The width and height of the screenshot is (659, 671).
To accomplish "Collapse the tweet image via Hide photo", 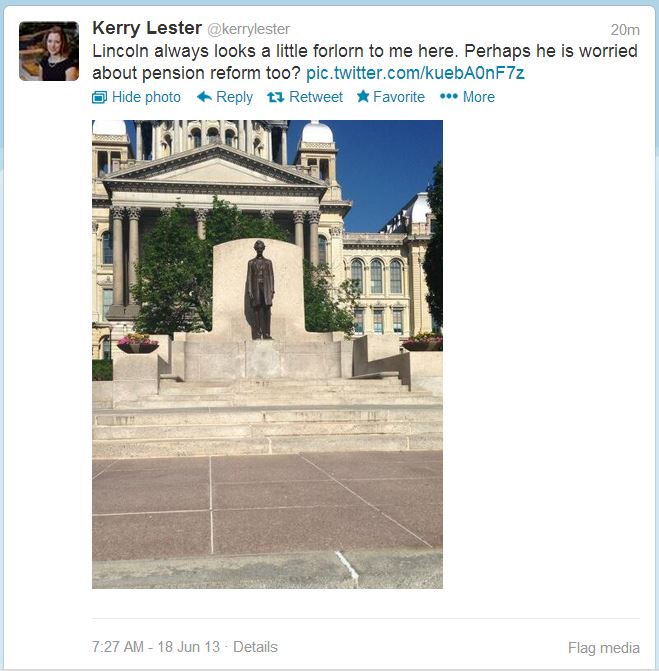I will click(137, 97).
